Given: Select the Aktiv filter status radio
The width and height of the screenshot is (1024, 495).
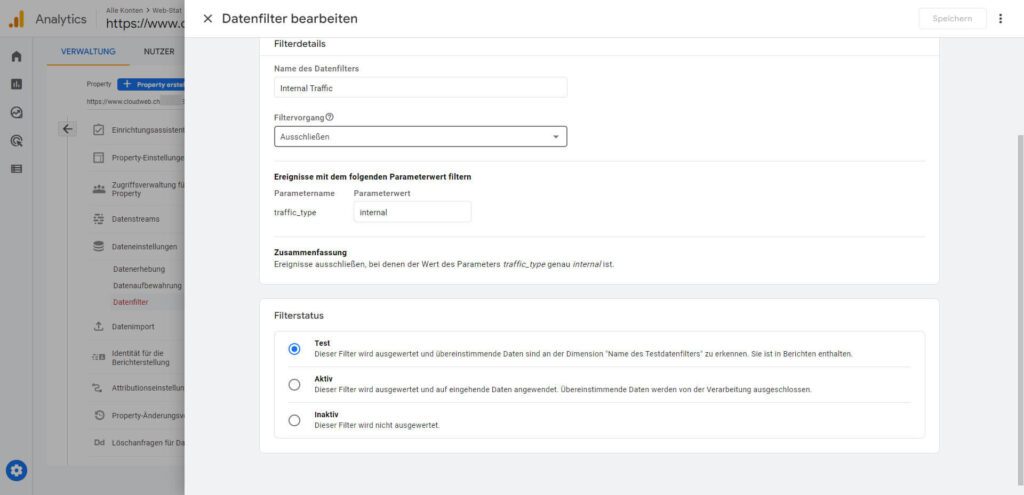Looking at the screenshot, I should click(295, 385).
